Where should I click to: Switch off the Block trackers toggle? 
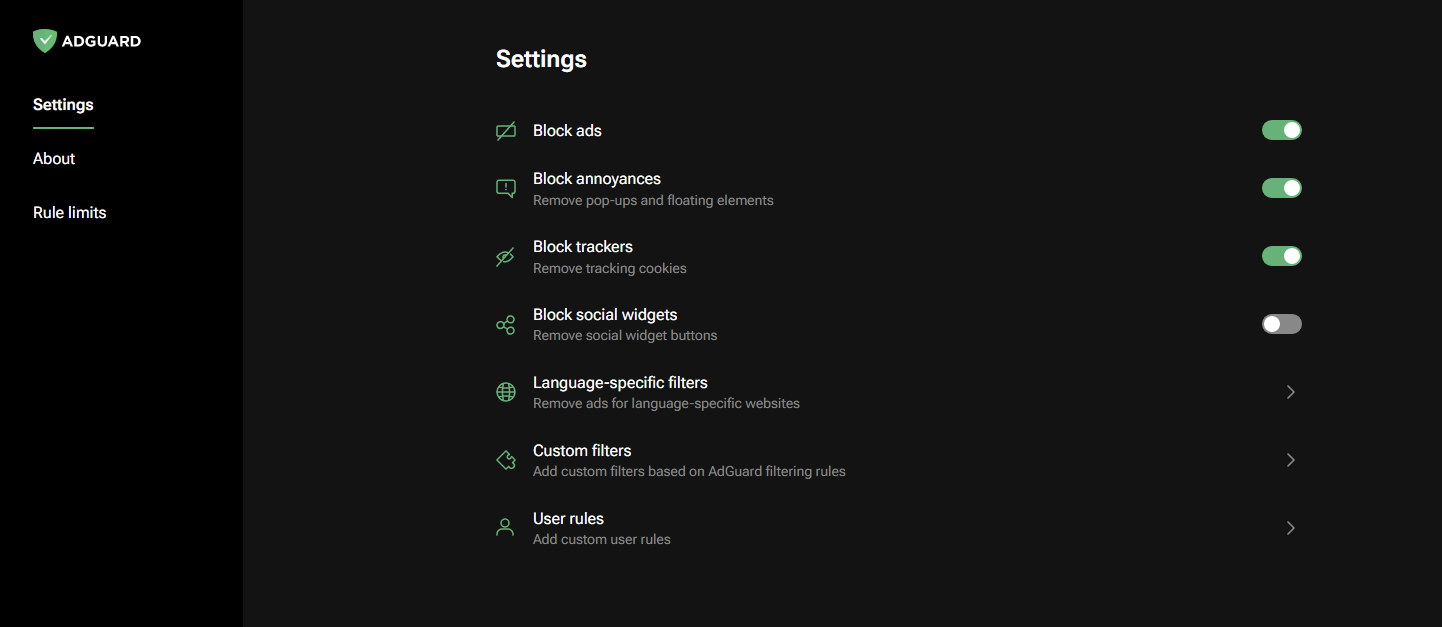(x=1281, y=256)
